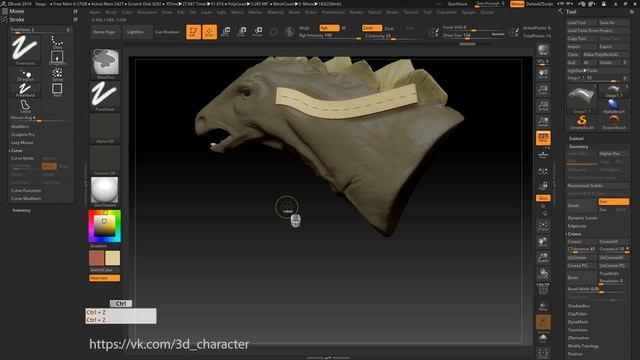The width and height of the screenshot is (640, 360).
Task: Expand the DynaMesh section
Action: (x=578, y=322)
